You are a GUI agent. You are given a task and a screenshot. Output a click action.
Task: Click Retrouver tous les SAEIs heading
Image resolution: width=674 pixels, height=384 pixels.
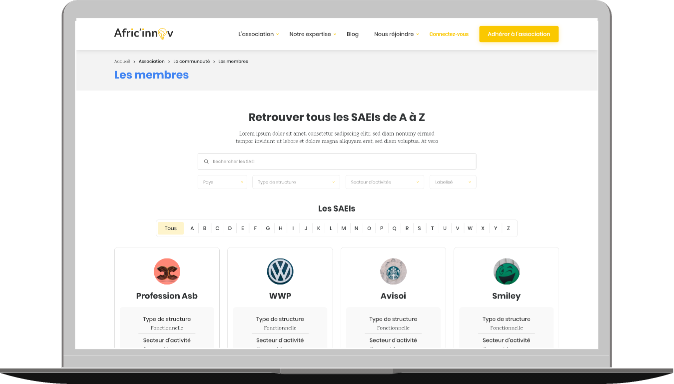coord(337,117)
